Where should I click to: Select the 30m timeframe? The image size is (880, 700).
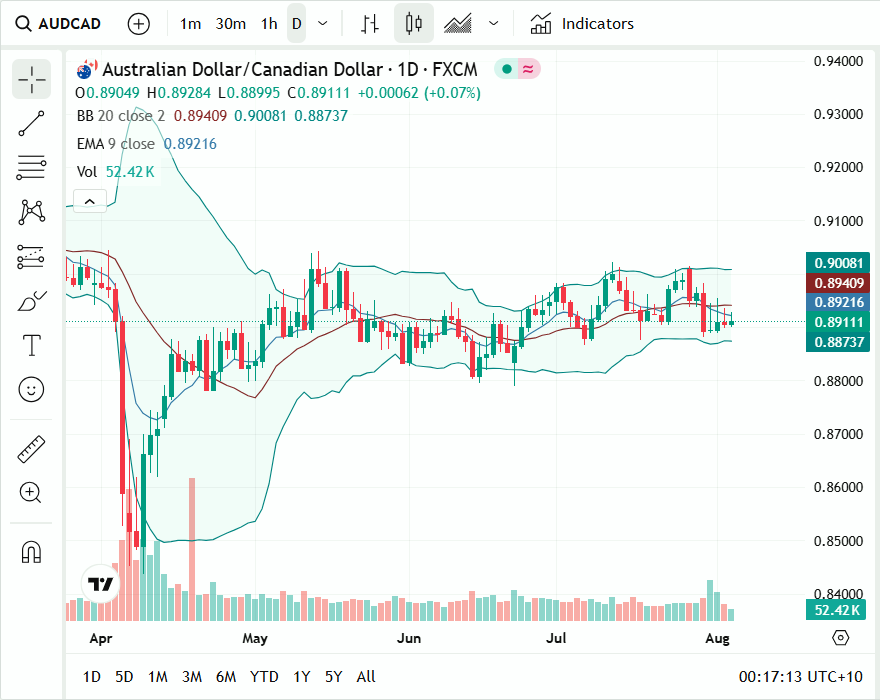point(231,24)
